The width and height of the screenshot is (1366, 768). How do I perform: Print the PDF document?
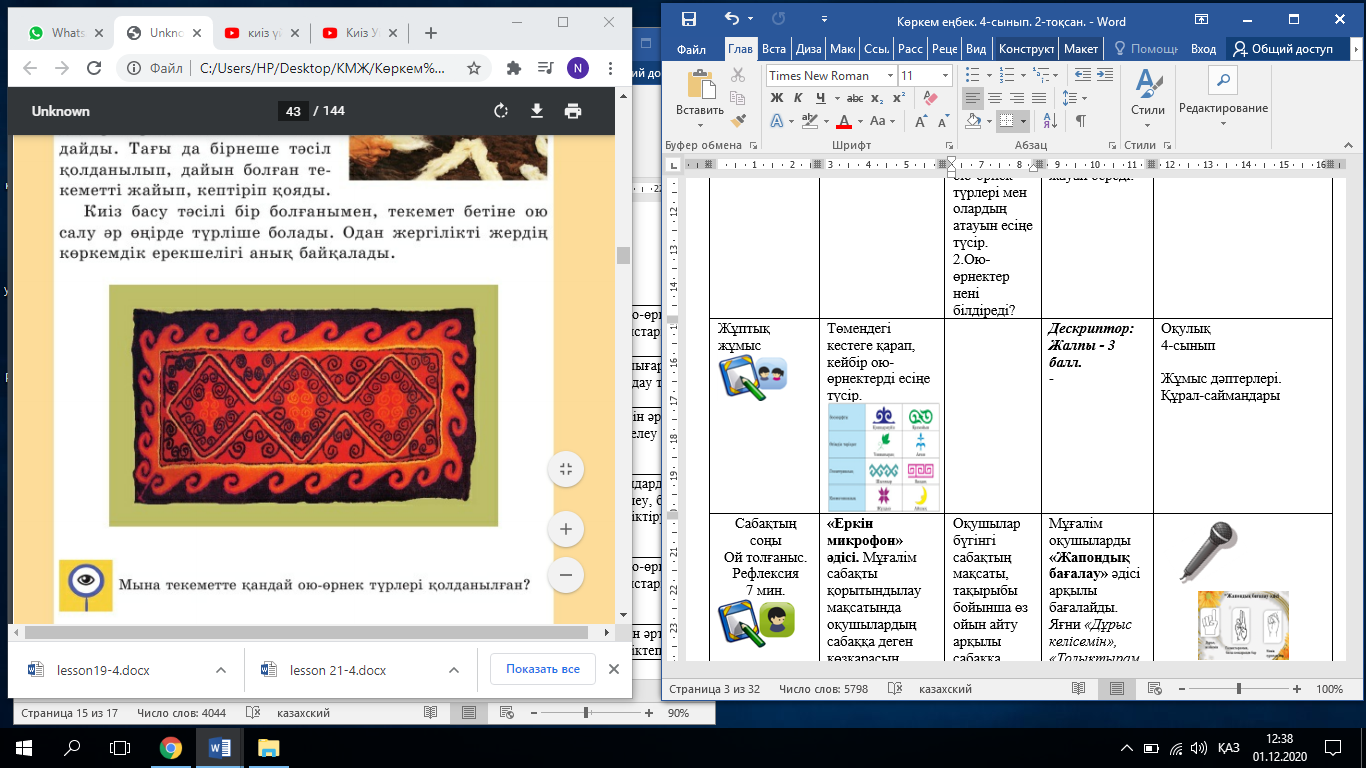click(572, 111)
